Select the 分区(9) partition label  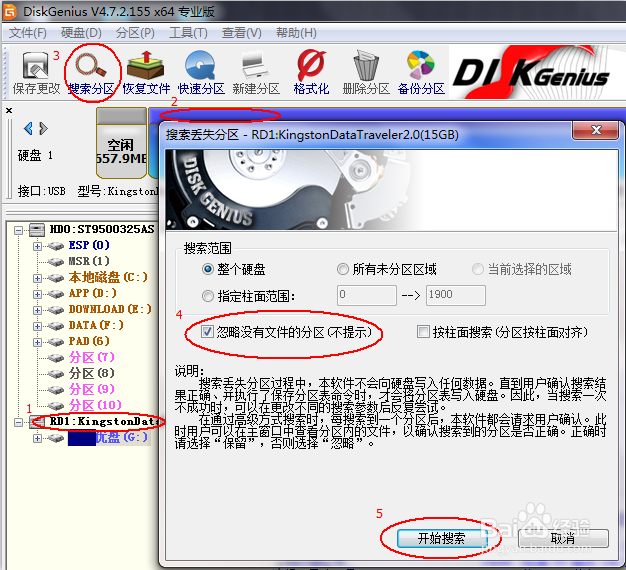click(x=91, y=389)
